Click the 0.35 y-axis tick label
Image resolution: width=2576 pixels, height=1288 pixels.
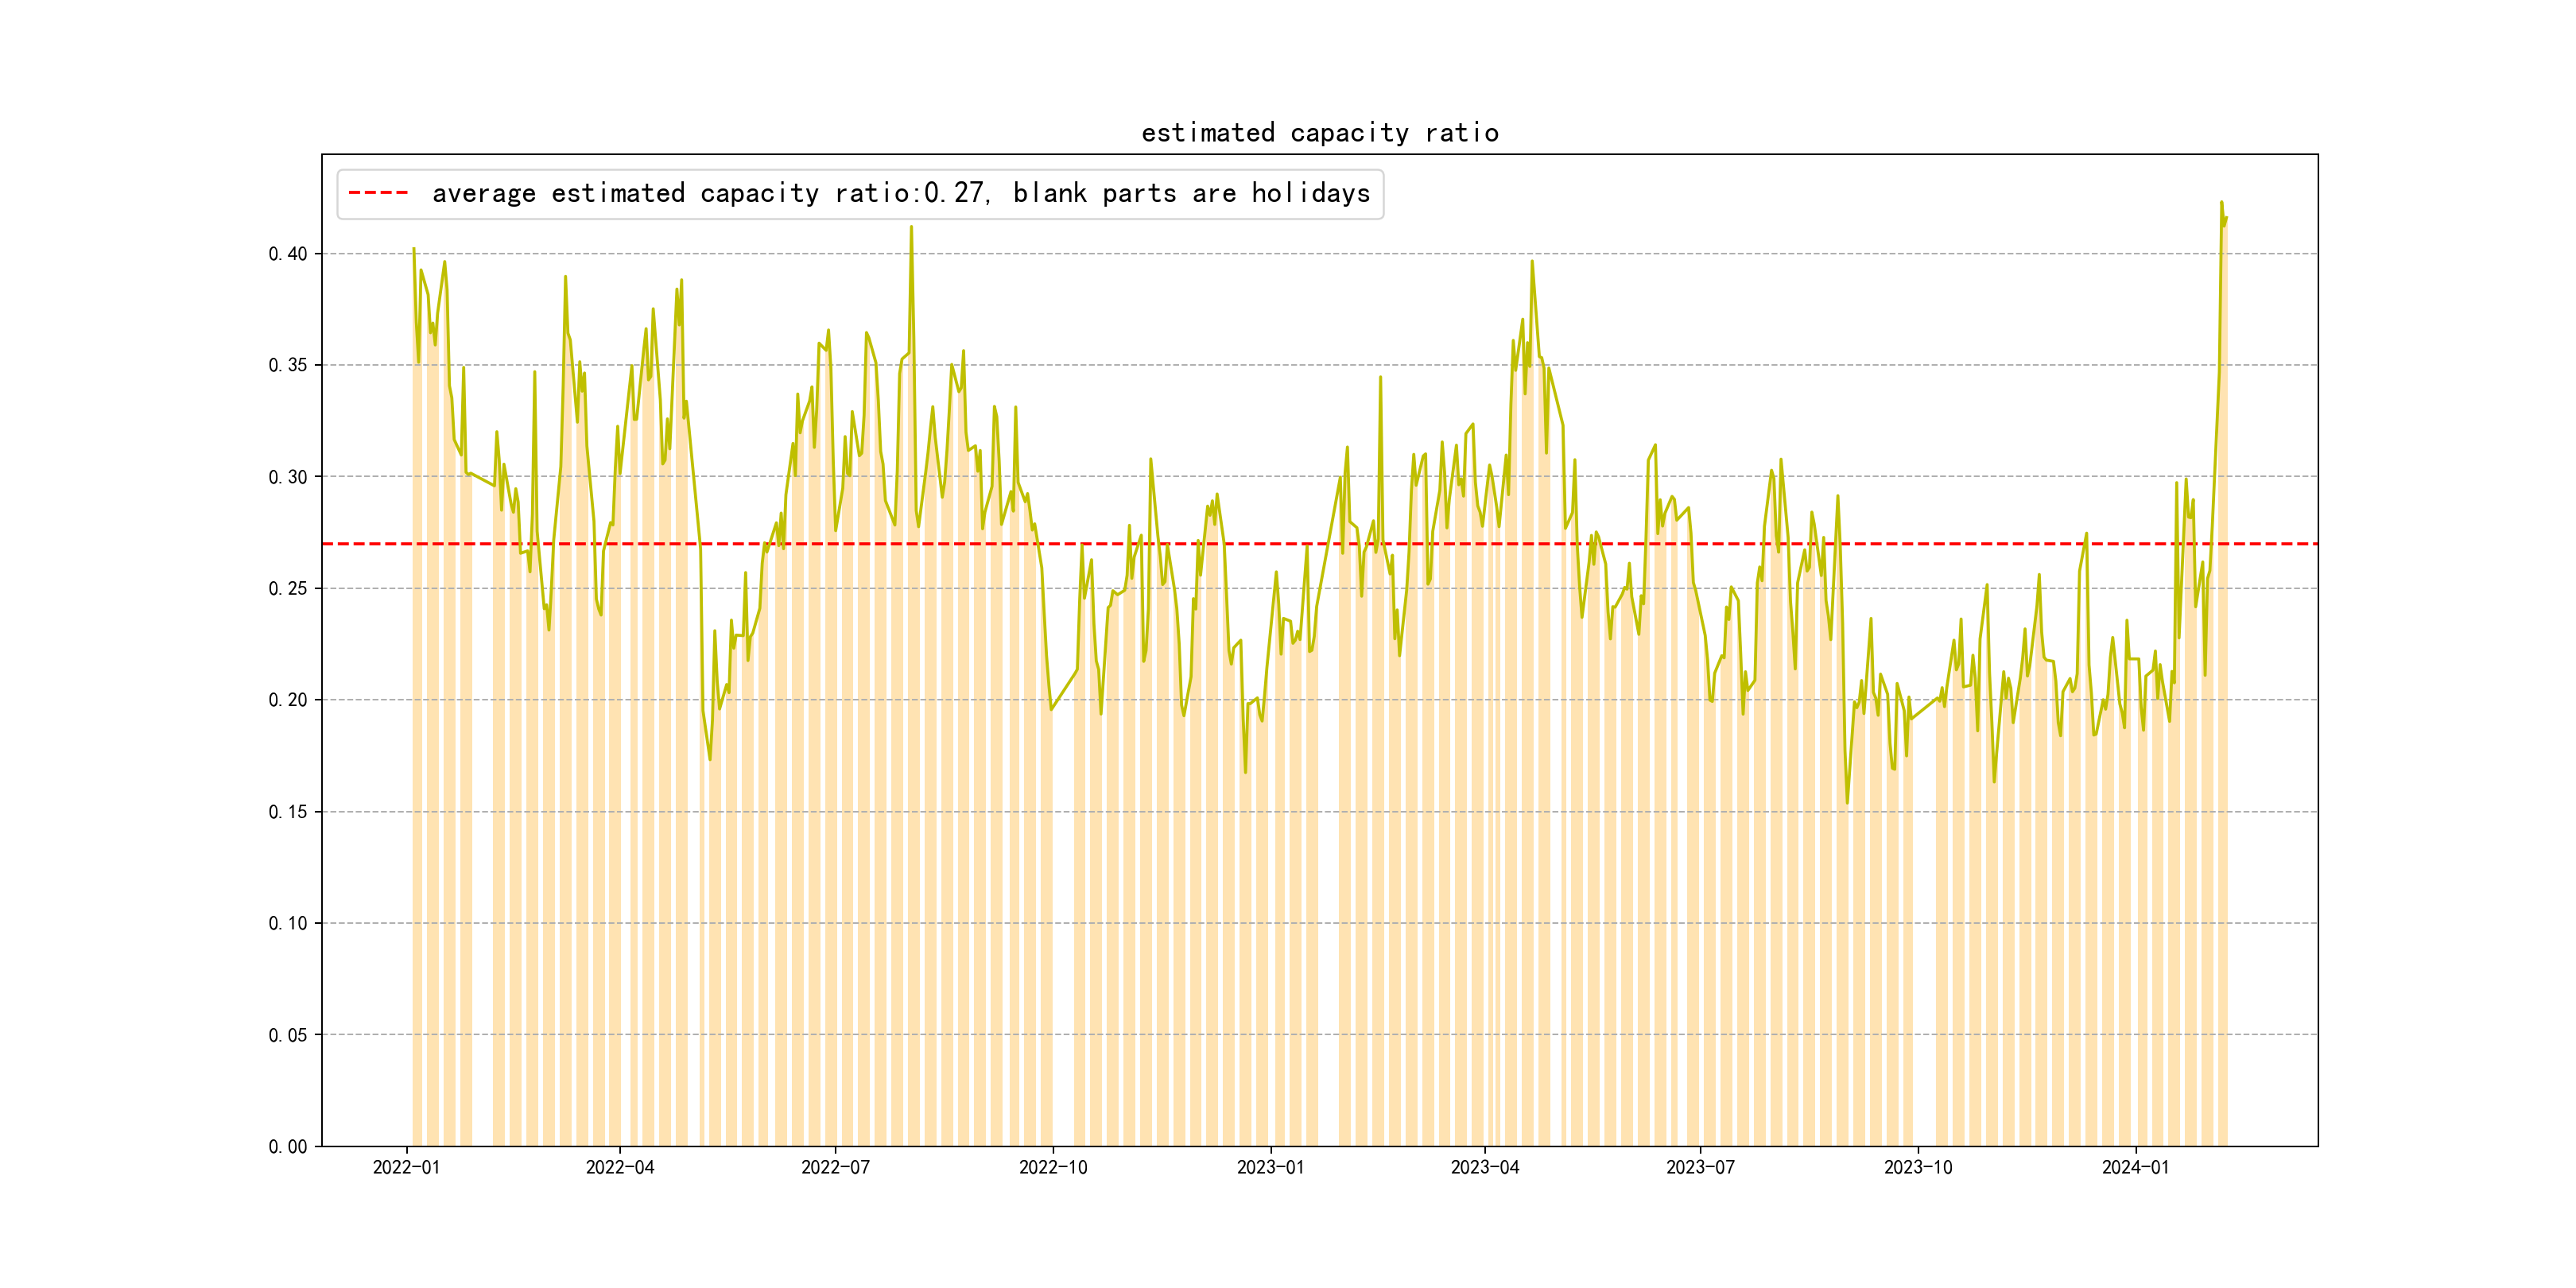[x=288, y=365]
